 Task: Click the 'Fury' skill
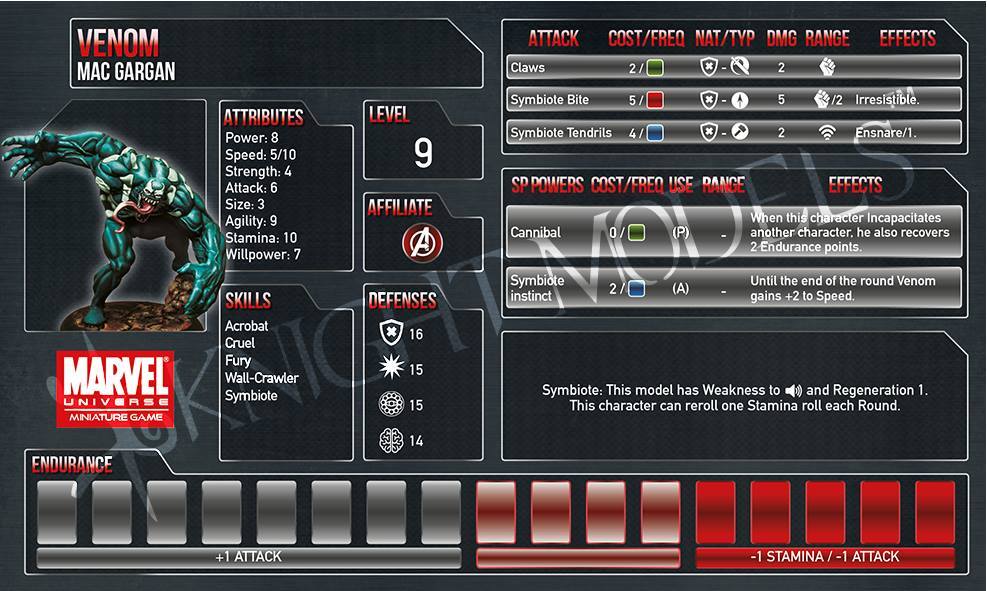click(238, 361)
